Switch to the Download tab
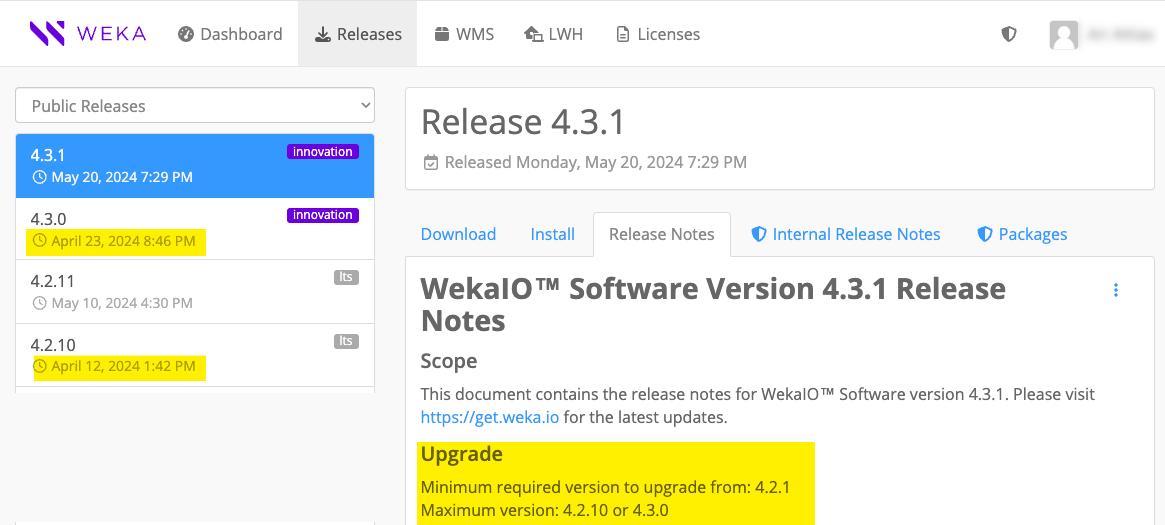Image resolution: width=1165 pixels, height=525 pixels. tap(458, 234)
